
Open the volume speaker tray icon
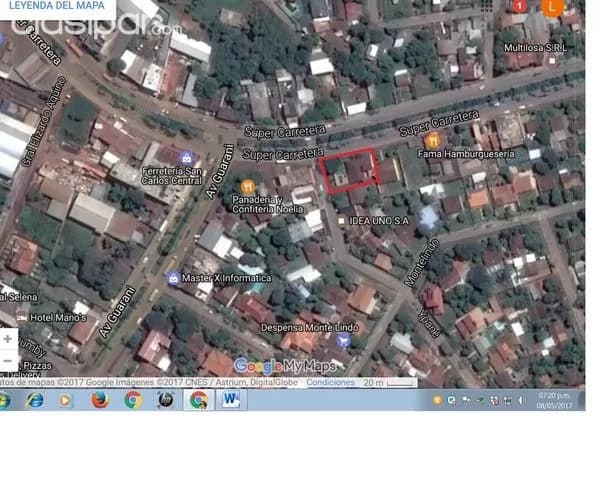coord(521,401)
